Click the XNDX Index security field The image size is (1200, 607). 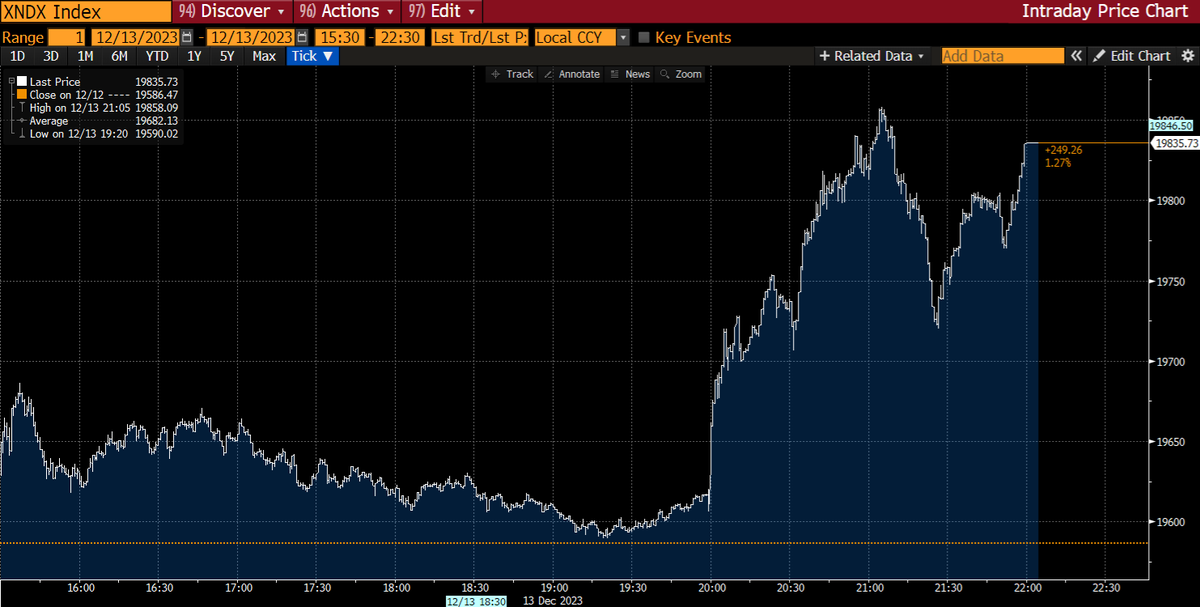[86, 11]
